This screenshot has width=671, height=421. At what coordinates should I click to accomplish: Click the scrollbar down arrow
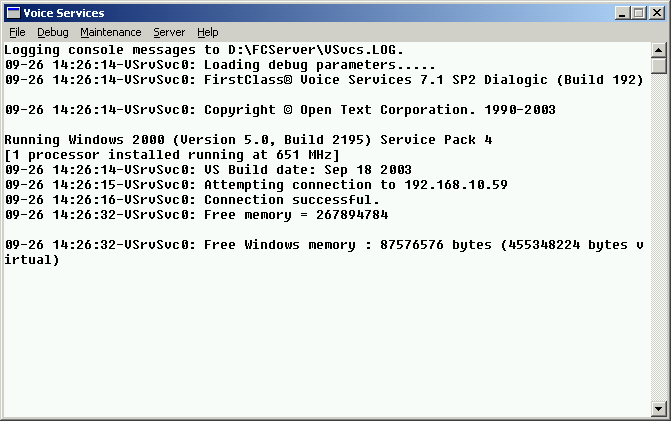(658, 408)
